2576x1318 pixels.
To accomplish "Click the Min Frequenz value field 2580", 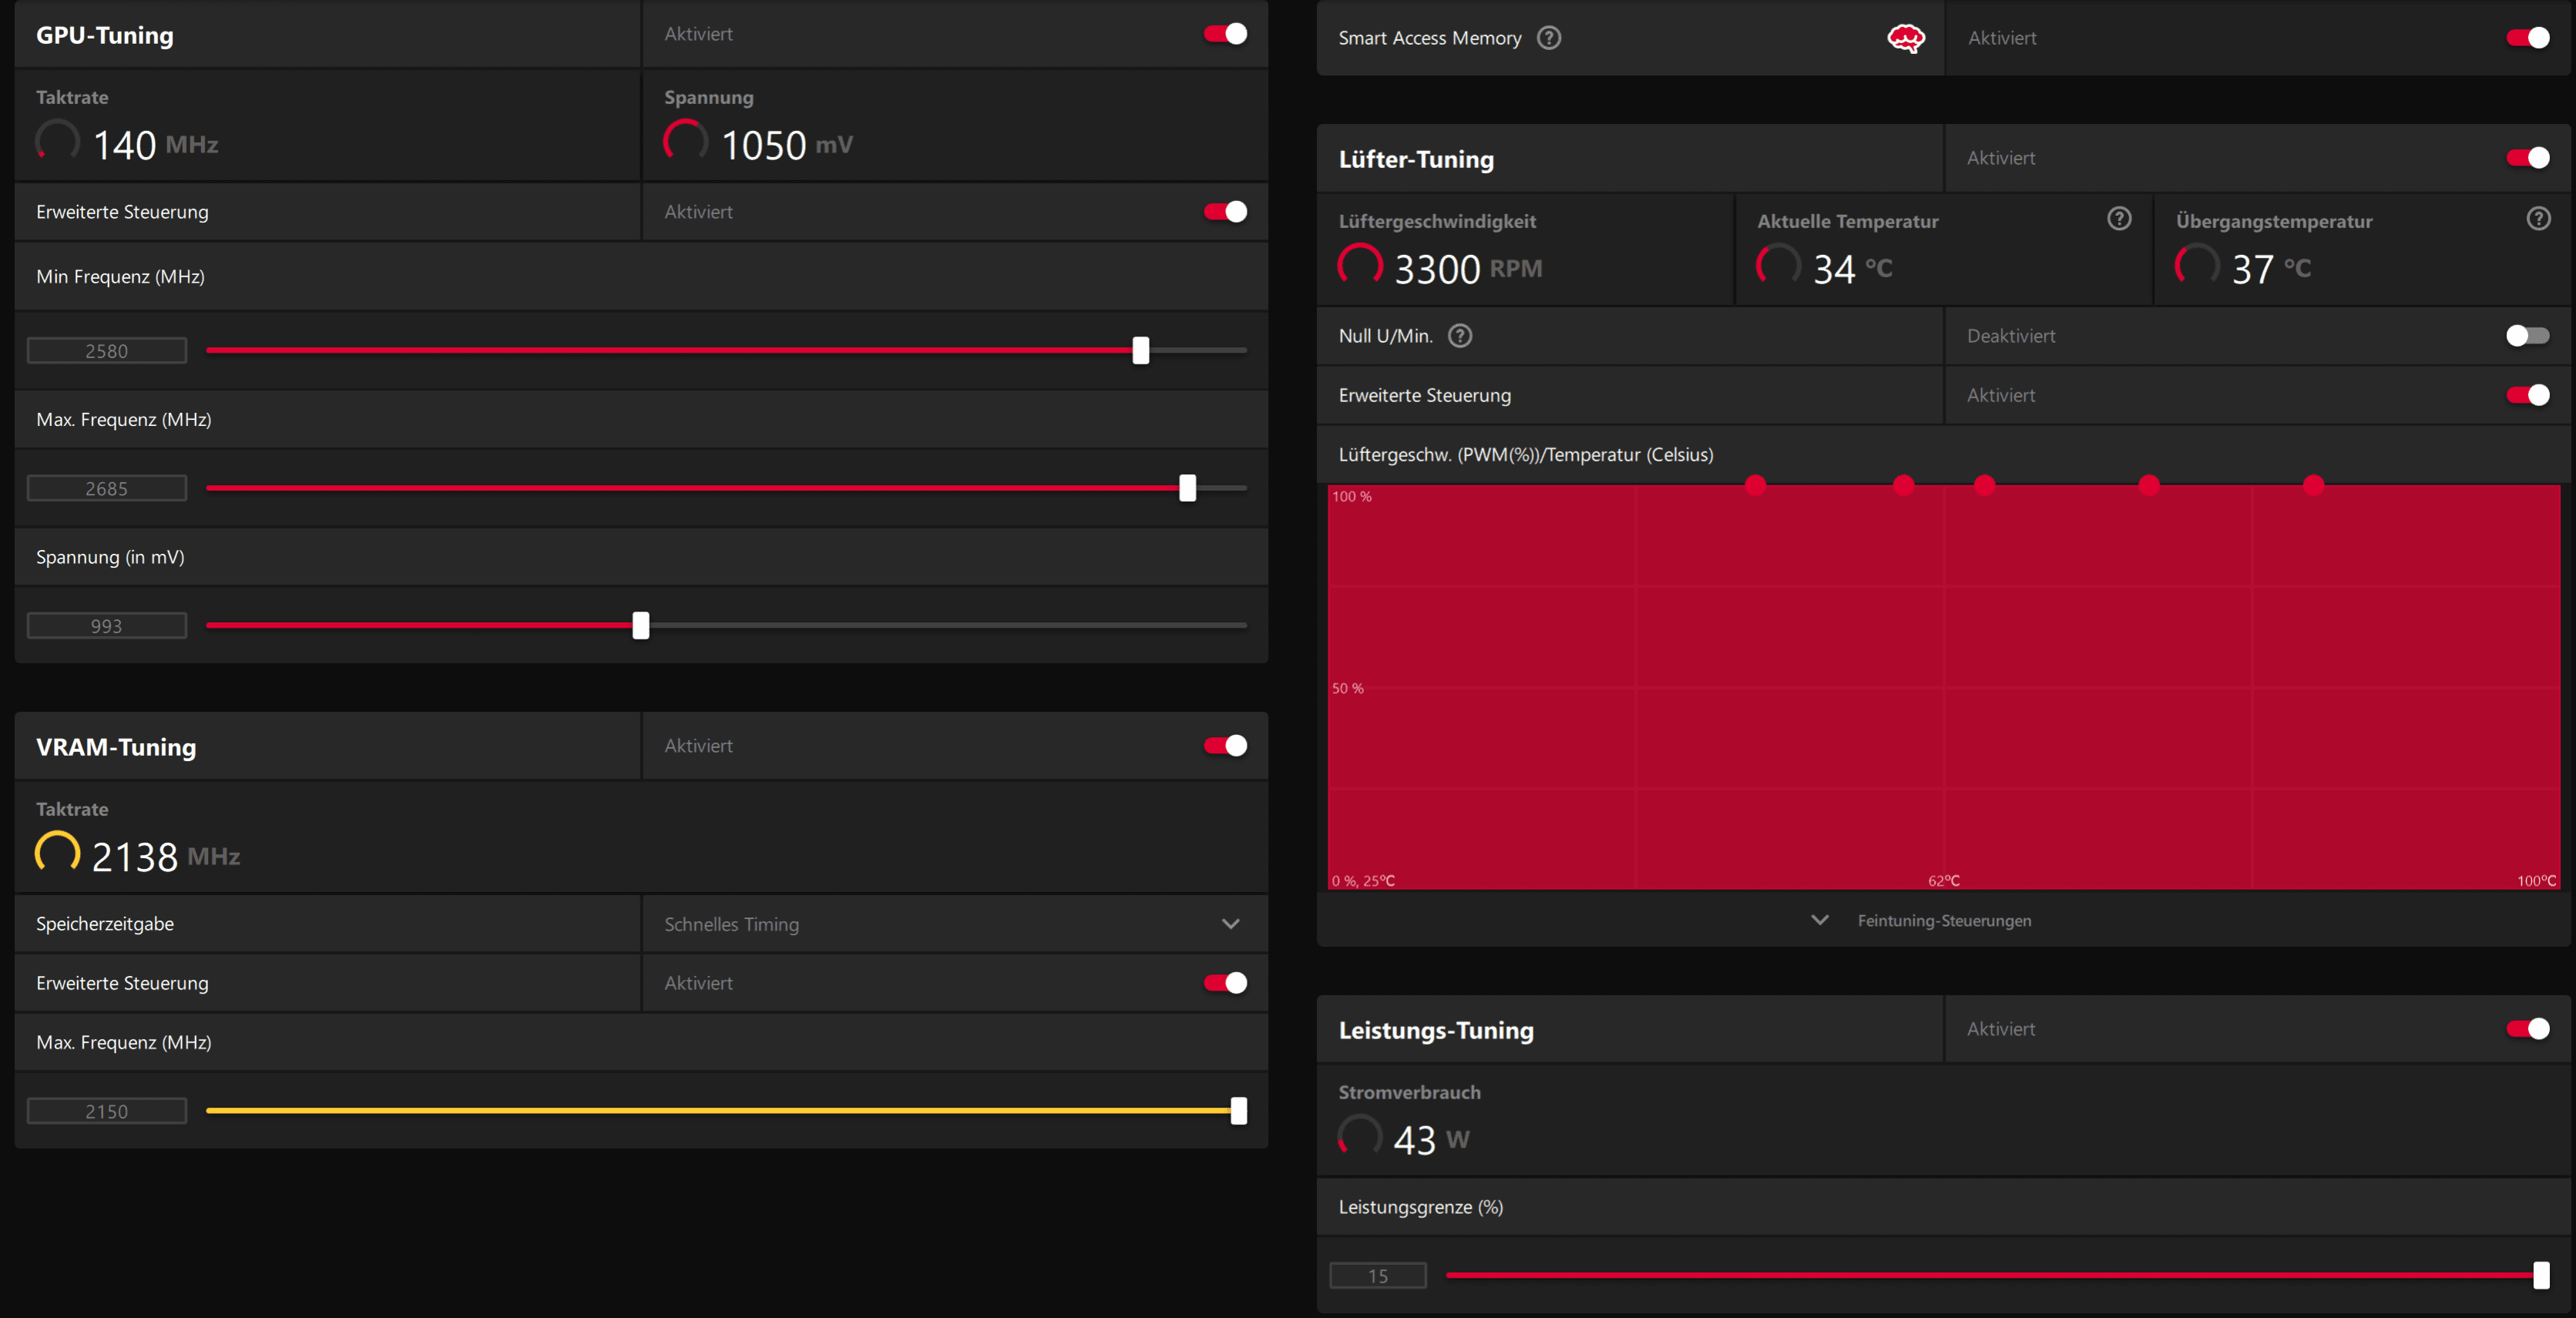I will 107,351.
